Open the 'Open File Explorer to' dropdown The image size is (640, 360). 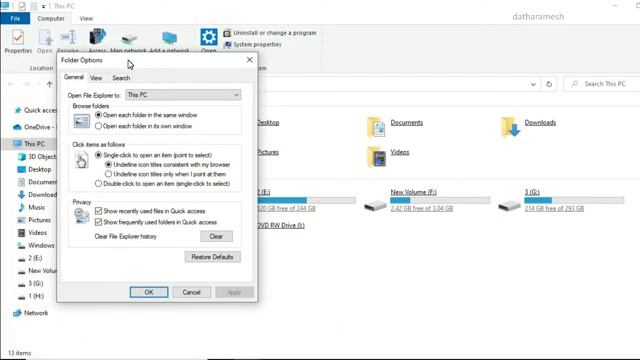pos(183,95)
